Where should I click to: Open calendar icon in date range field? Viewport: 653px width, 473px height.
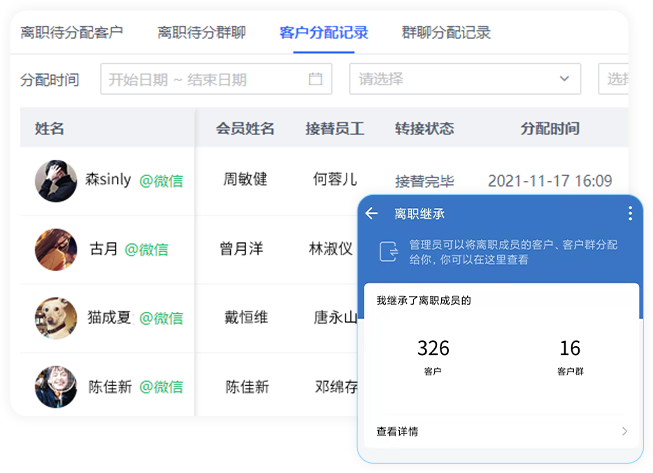pos(315,78)
